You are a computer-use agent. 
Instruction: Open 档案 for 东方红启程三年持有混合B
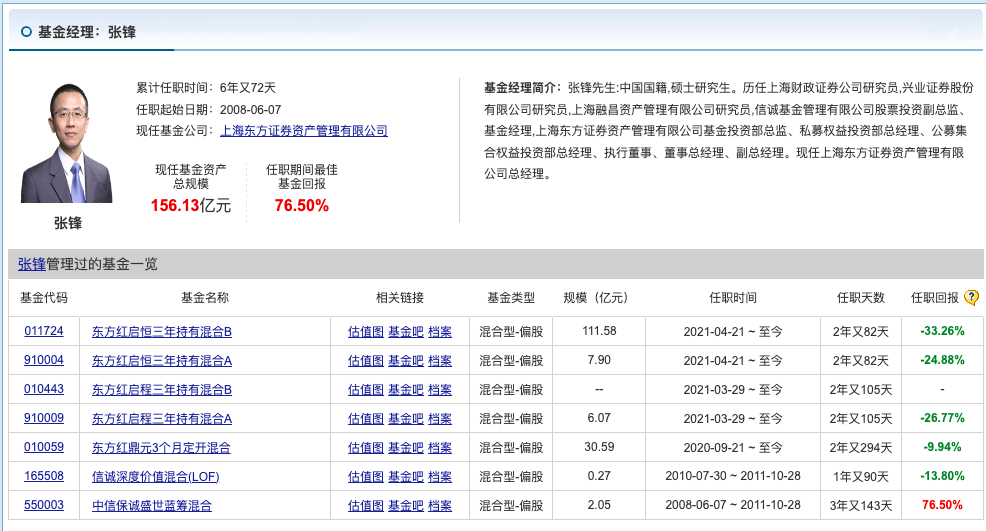click(440, 389)
